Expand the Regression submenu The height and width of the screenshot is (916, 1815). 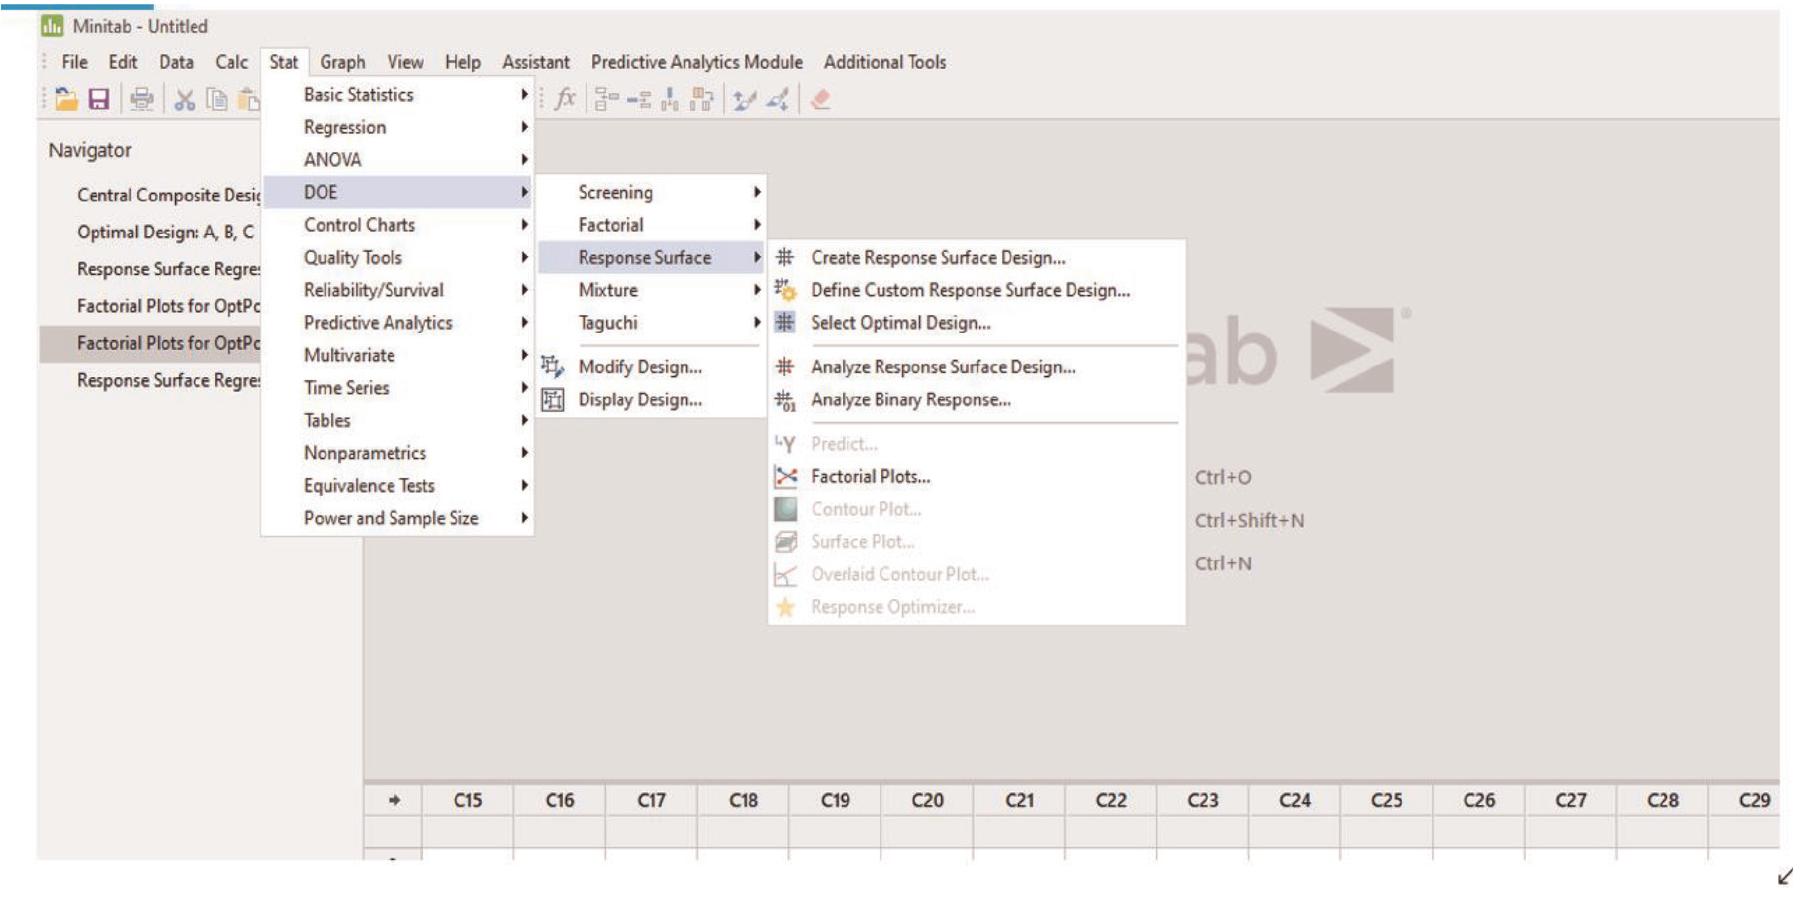coord(397,127)
